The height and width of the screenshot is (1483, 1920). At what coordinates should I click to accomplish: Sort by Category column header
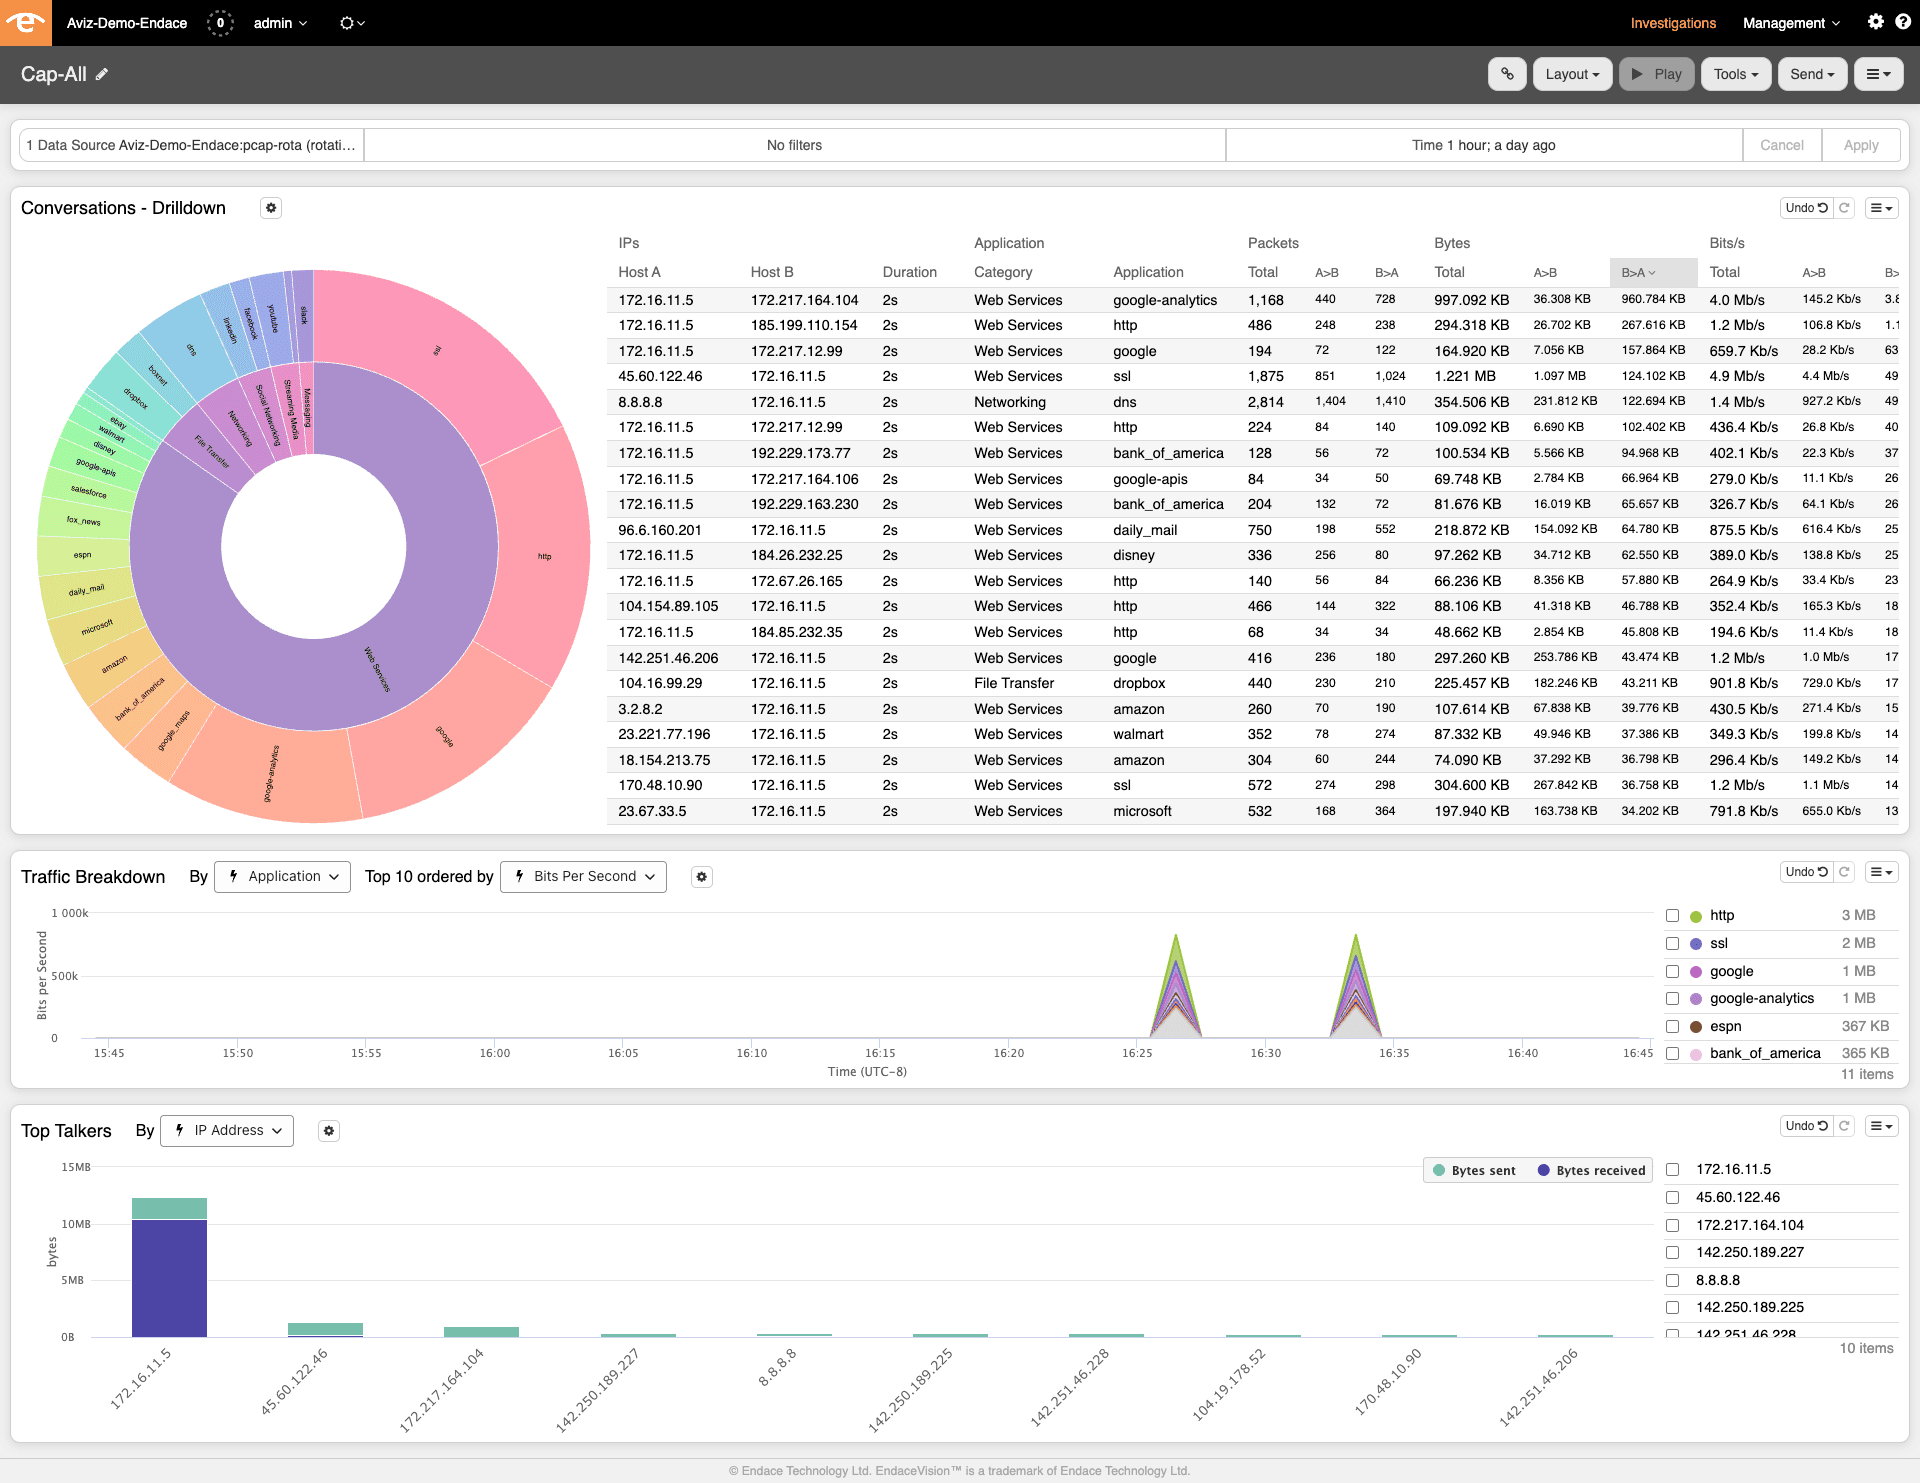[x=1003, y=272]
